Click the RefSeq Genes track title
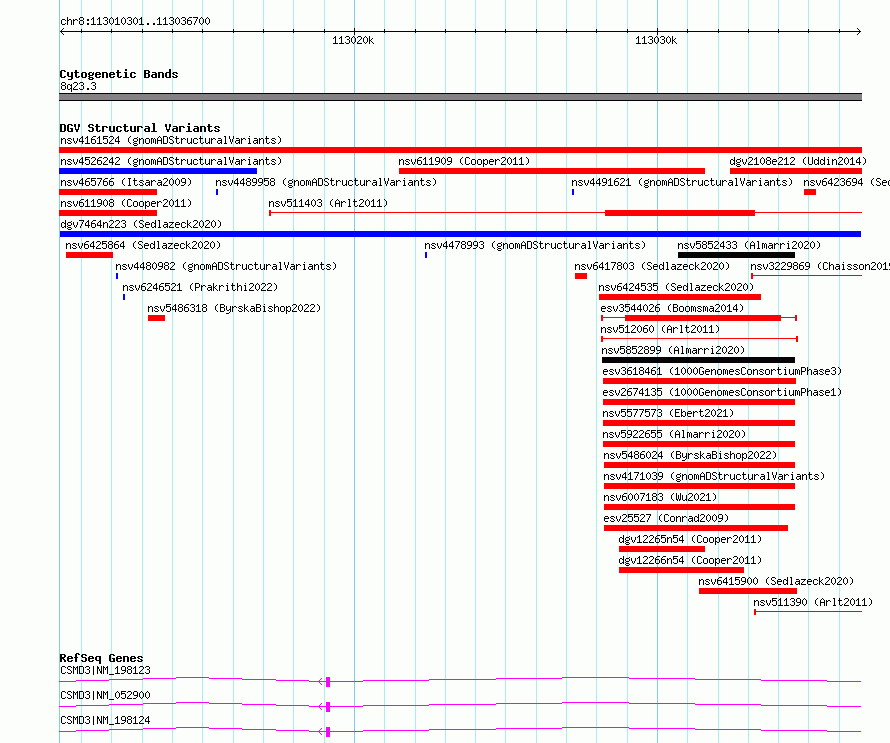890x743 pixels. [x=101, y=658]
